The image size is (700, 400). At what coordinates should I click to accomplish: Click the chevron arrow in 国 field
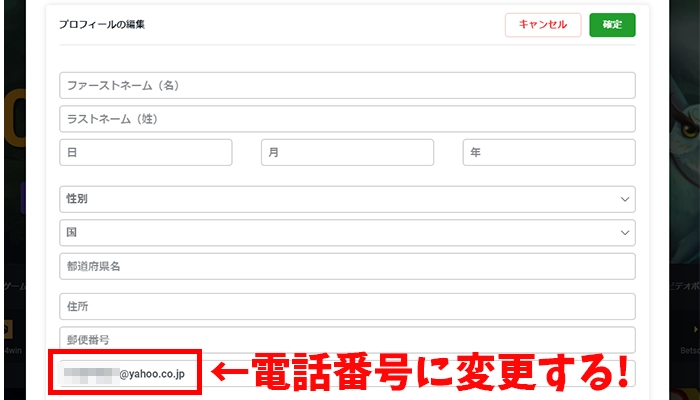point(624,232)
